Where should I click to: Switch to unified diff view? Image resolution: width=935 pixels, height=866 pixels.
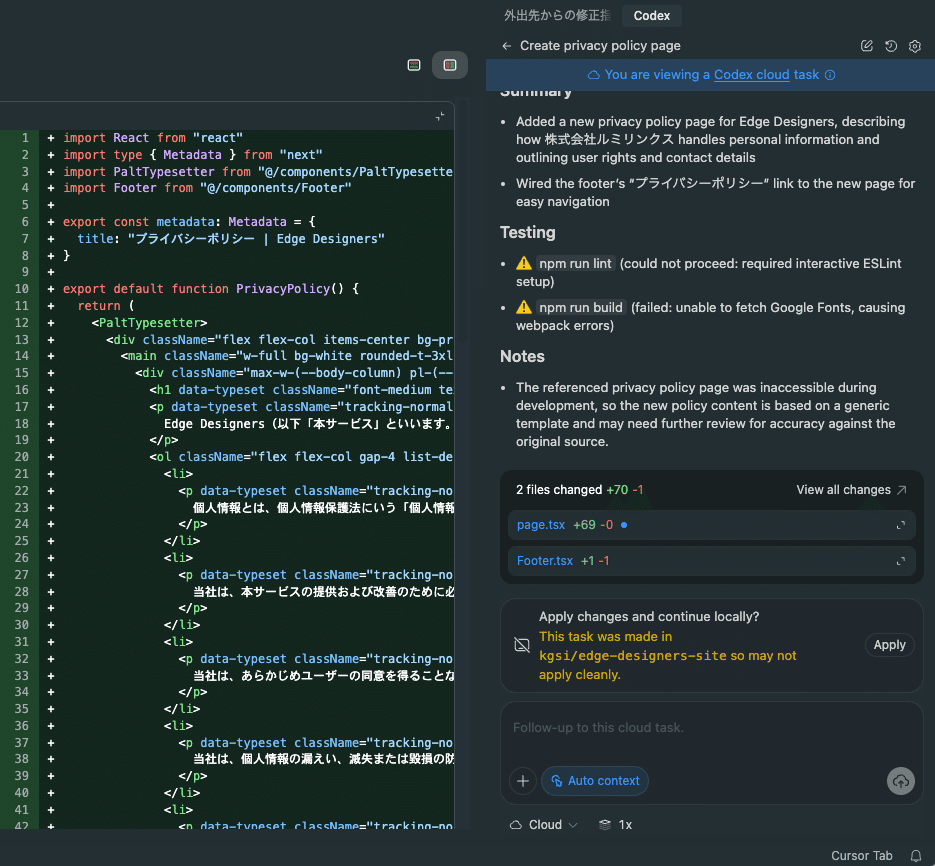click(414, 65)
